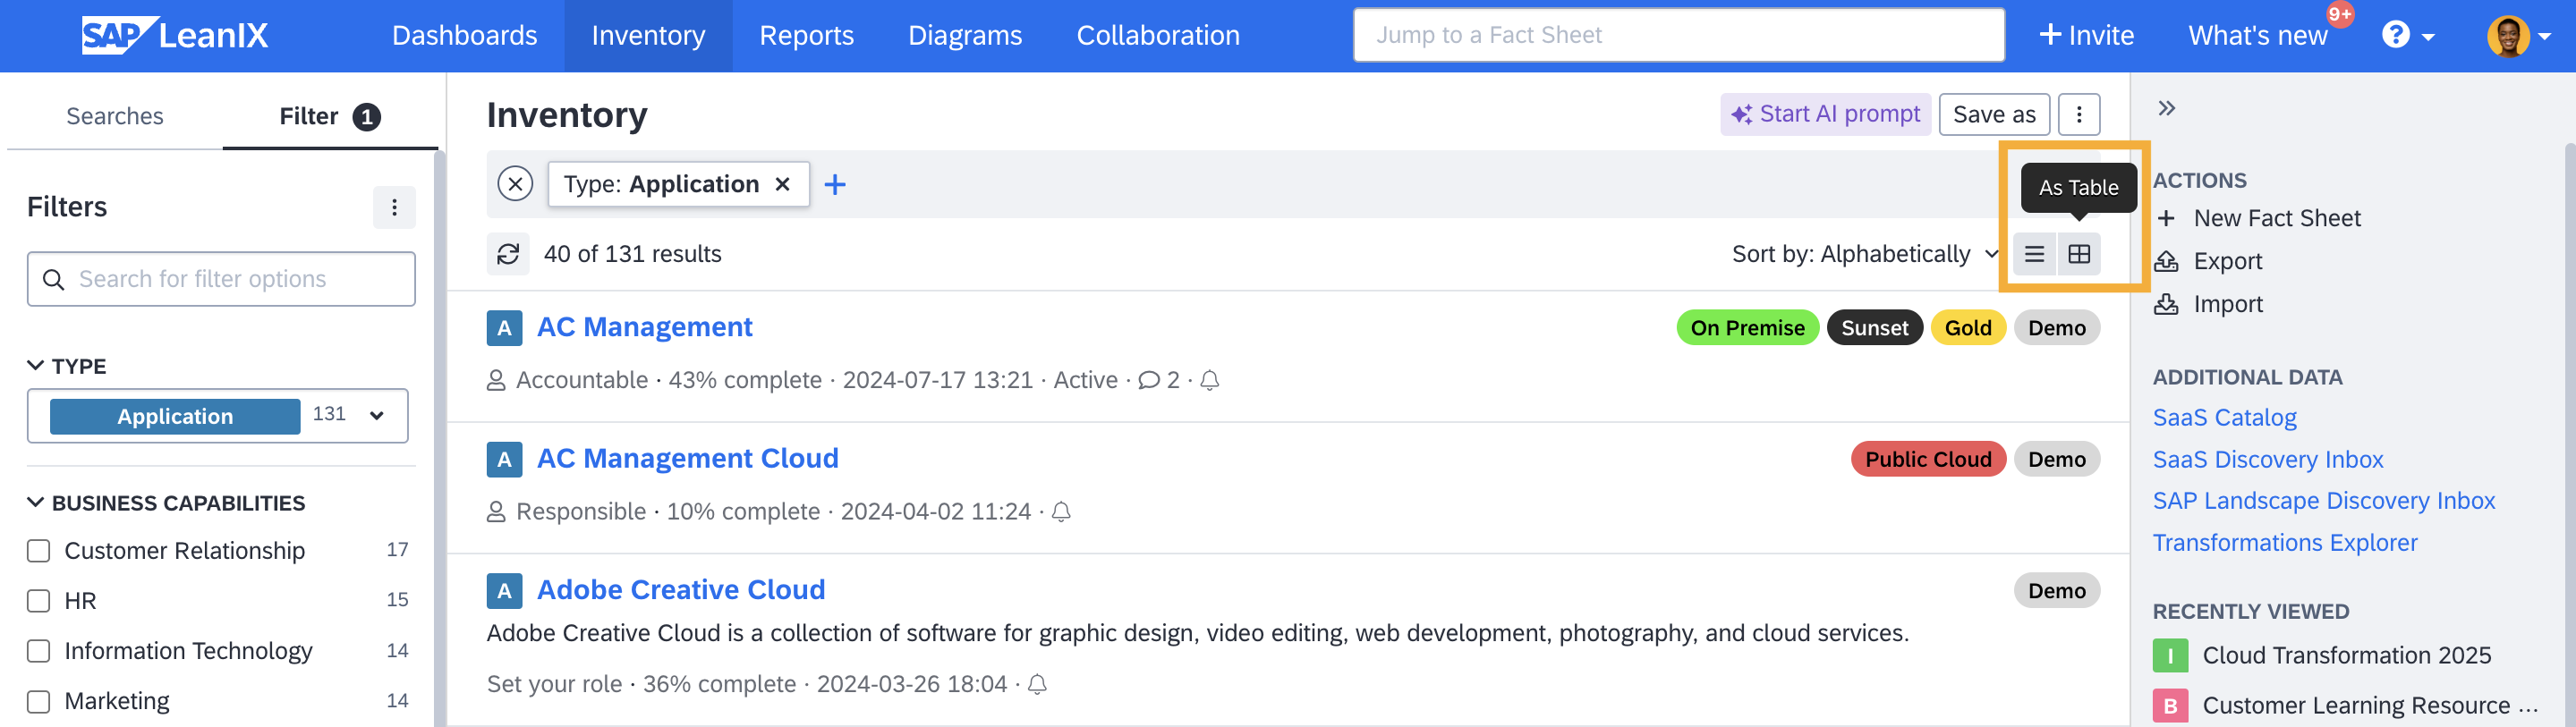Open the Sort by Alphabetically dropdown
This screenshot has height=727, width=2576.
(1865, 254)
